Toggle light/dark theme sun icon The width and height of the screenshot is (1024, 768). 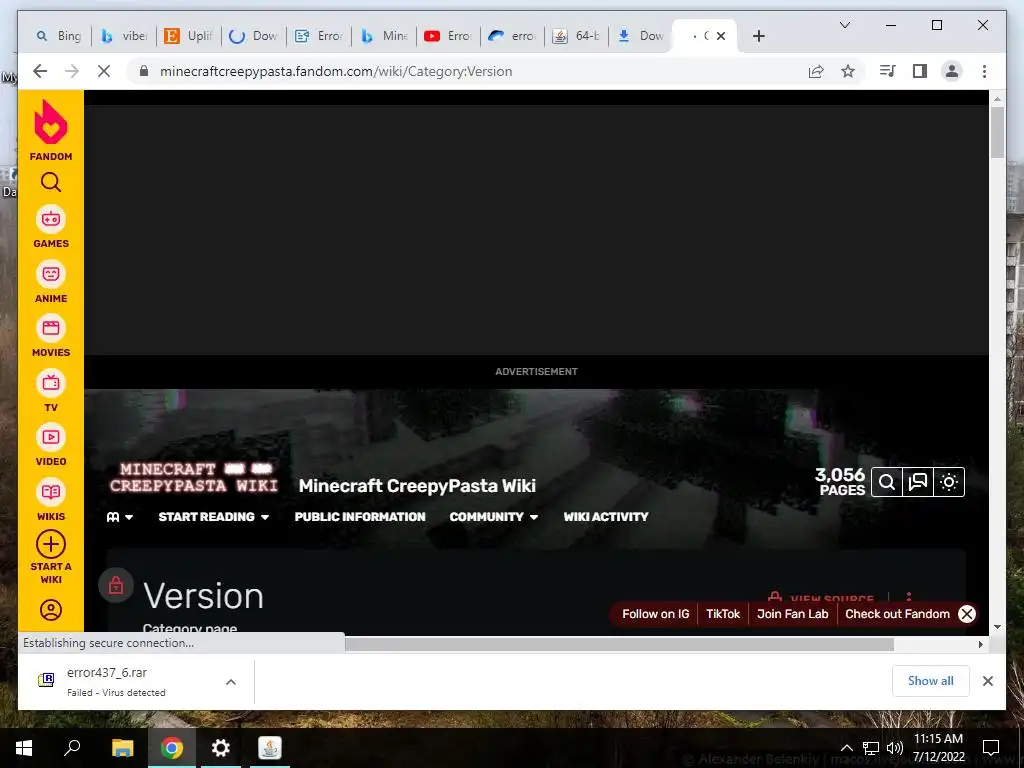pos(949,482)
